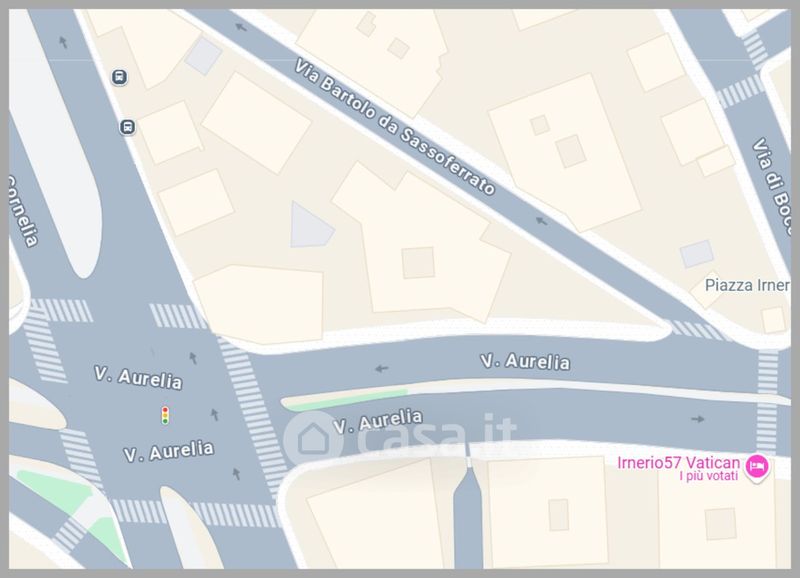The image size is (800, 578).
Task: Open the pink hotel pin marker
Action: tap(757, 467)
